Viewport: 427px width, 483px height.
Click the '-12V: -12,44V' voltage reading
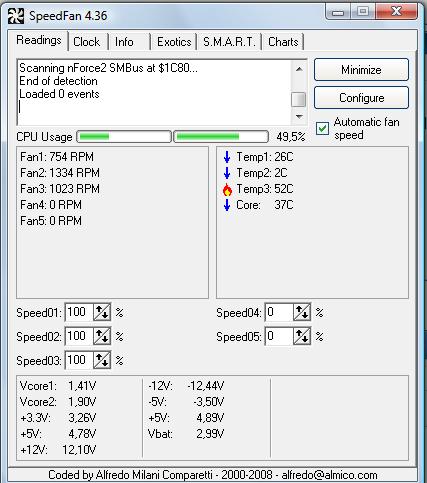[186, 386]
